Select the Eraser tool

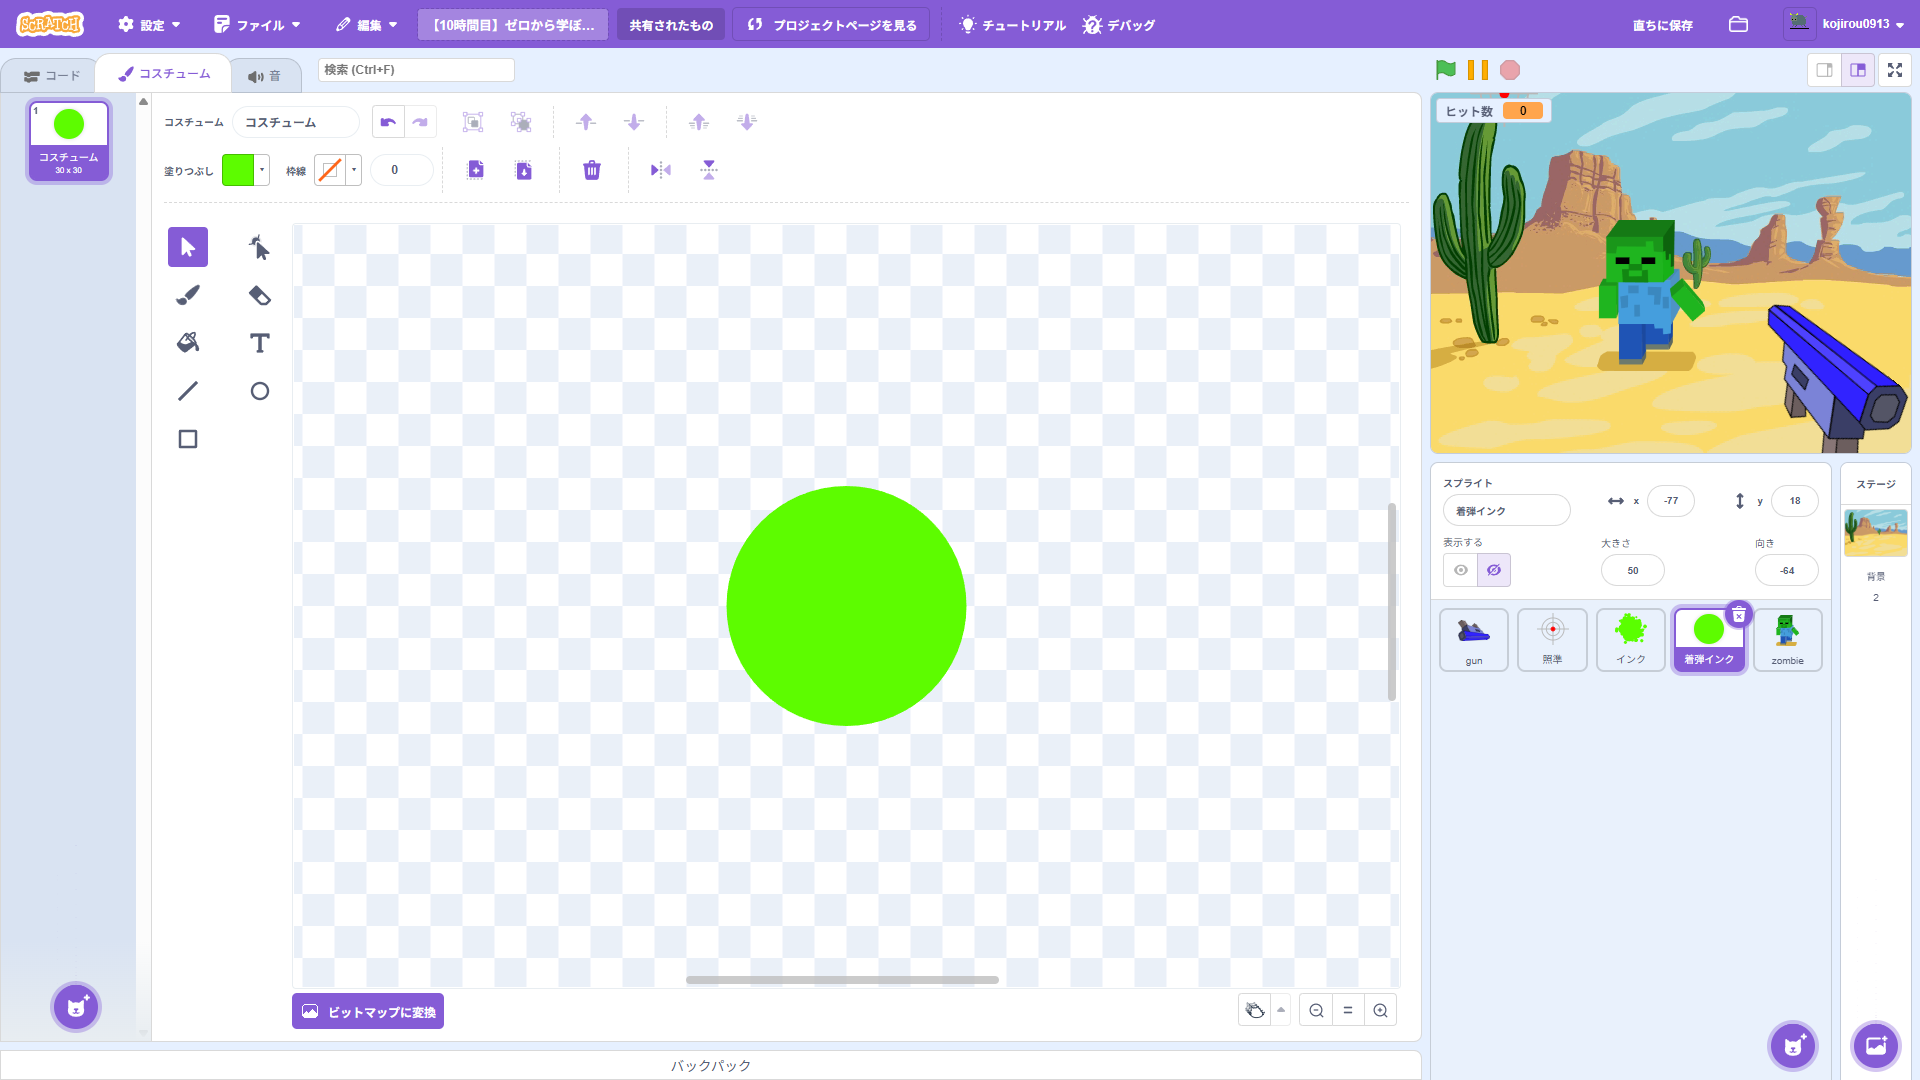point(260,295)
